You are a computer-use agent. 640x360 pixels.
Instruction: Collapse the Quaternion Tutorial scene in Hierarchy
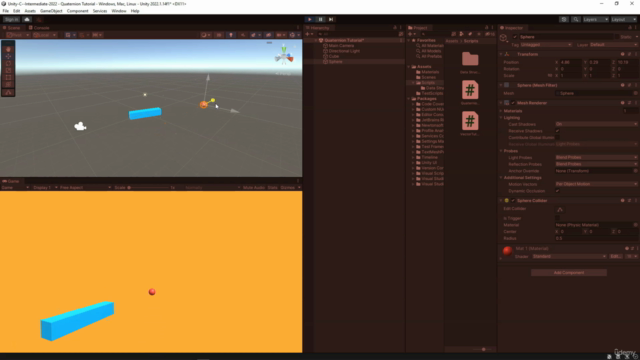click(x=316, y=40)
